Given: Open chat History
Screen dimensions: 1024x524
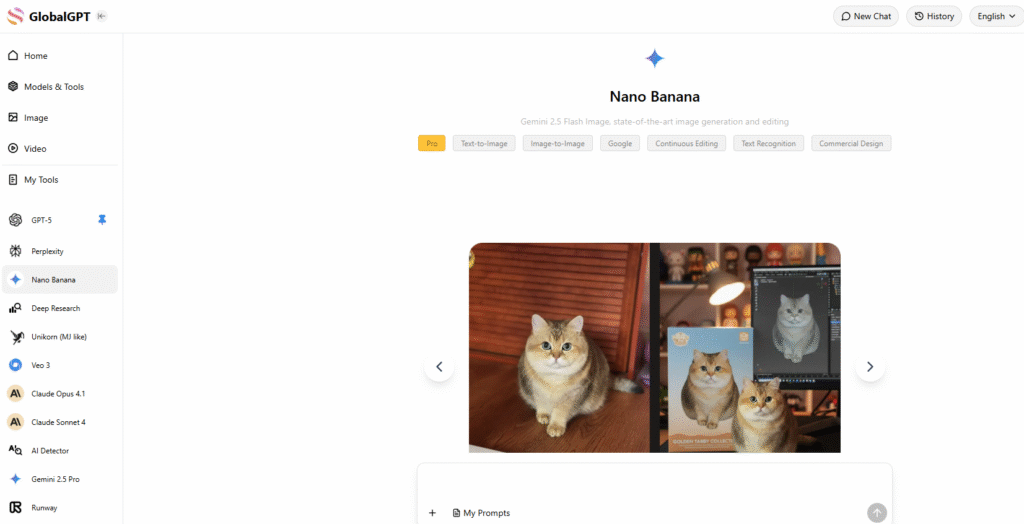Looking at the screenshot, I should click(x=934, y=16).
